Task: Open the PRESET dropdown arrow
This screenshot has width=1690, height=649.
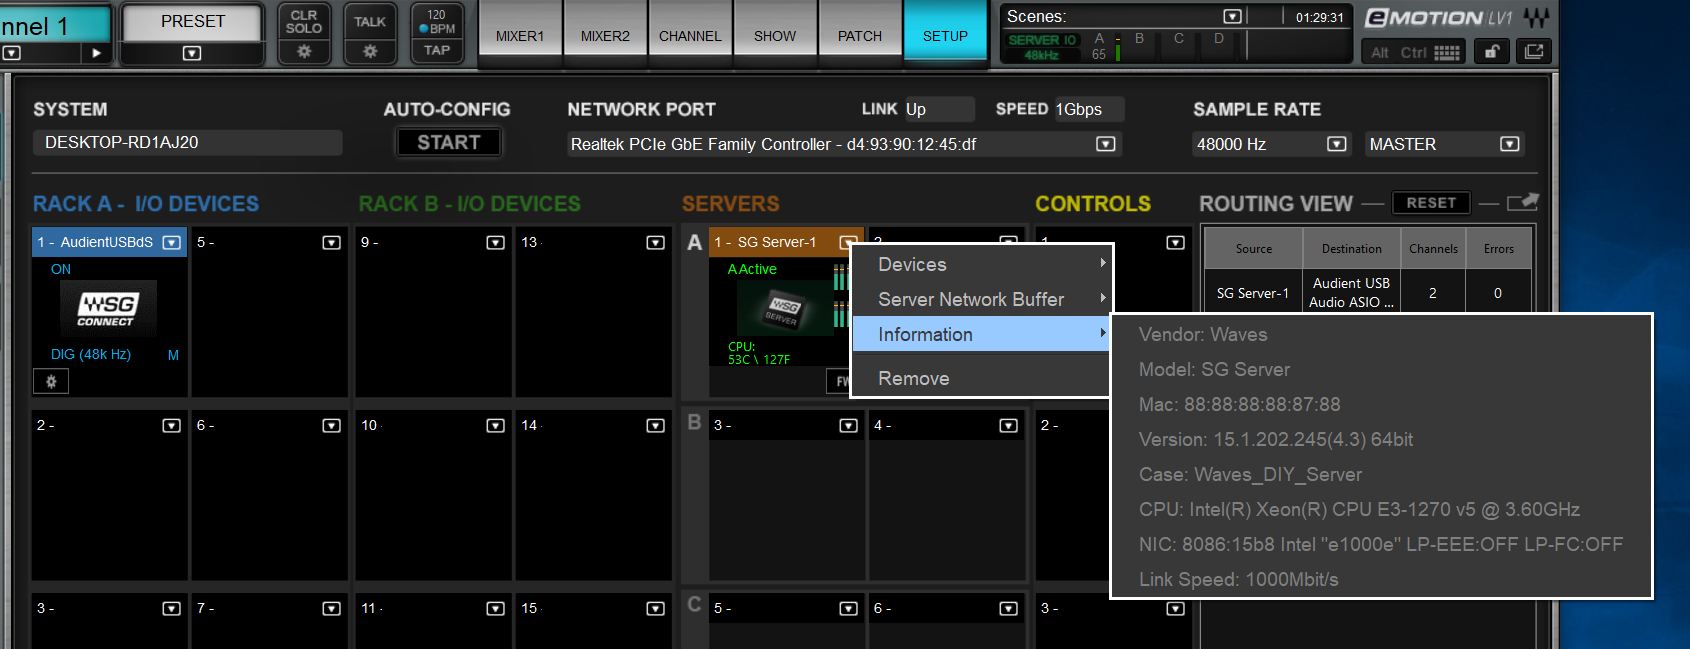Action: pyautogui.click(x=192, y=53)
